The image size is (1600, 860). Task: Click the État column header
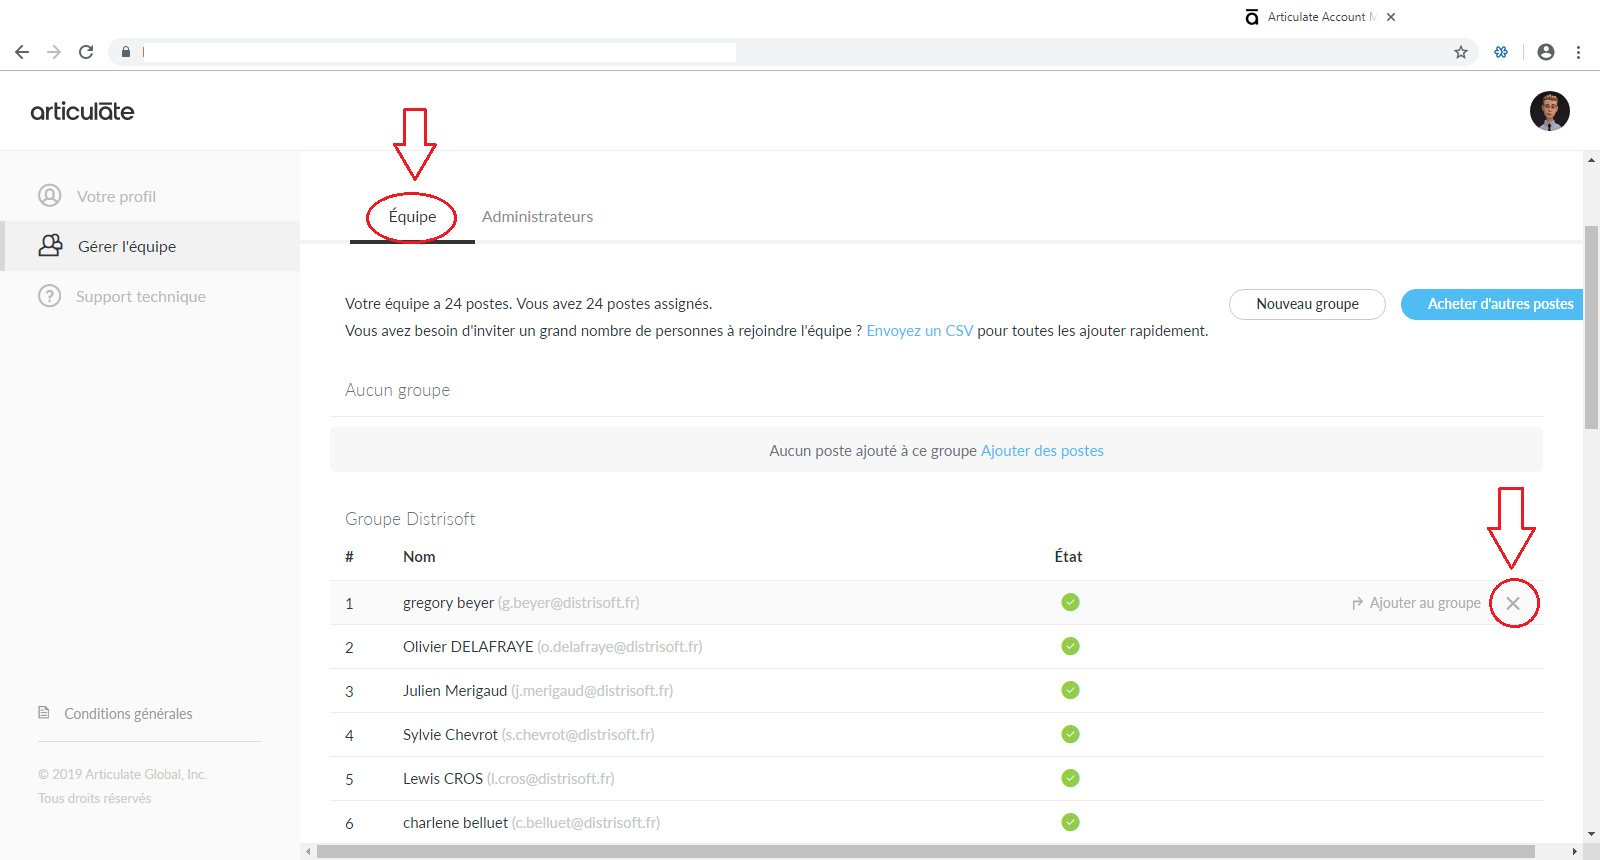pyautogui.click(x=1068, y=556)
